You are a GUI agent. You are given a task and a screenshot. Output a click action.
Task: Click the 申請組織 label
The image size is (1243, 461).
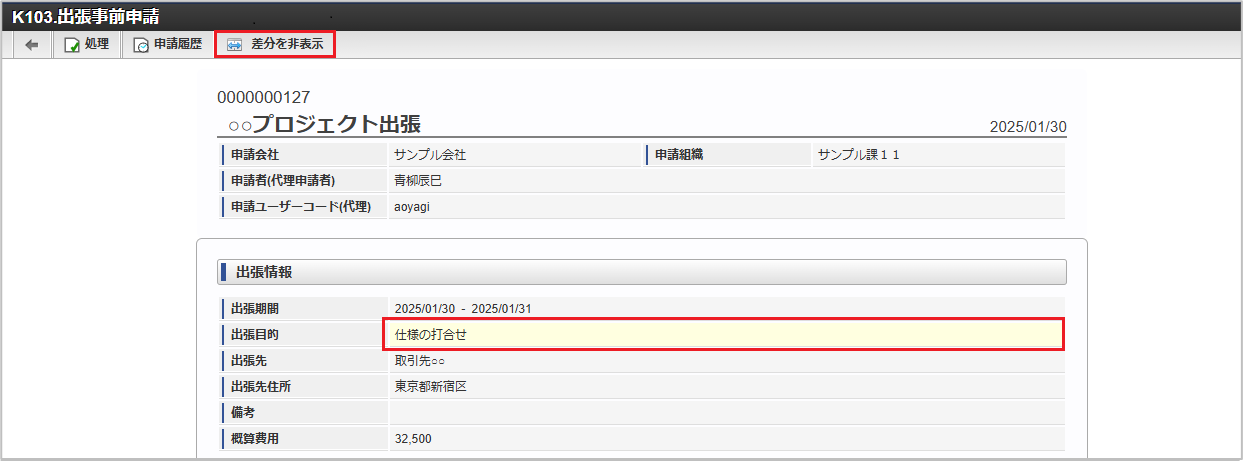(679, 155)
